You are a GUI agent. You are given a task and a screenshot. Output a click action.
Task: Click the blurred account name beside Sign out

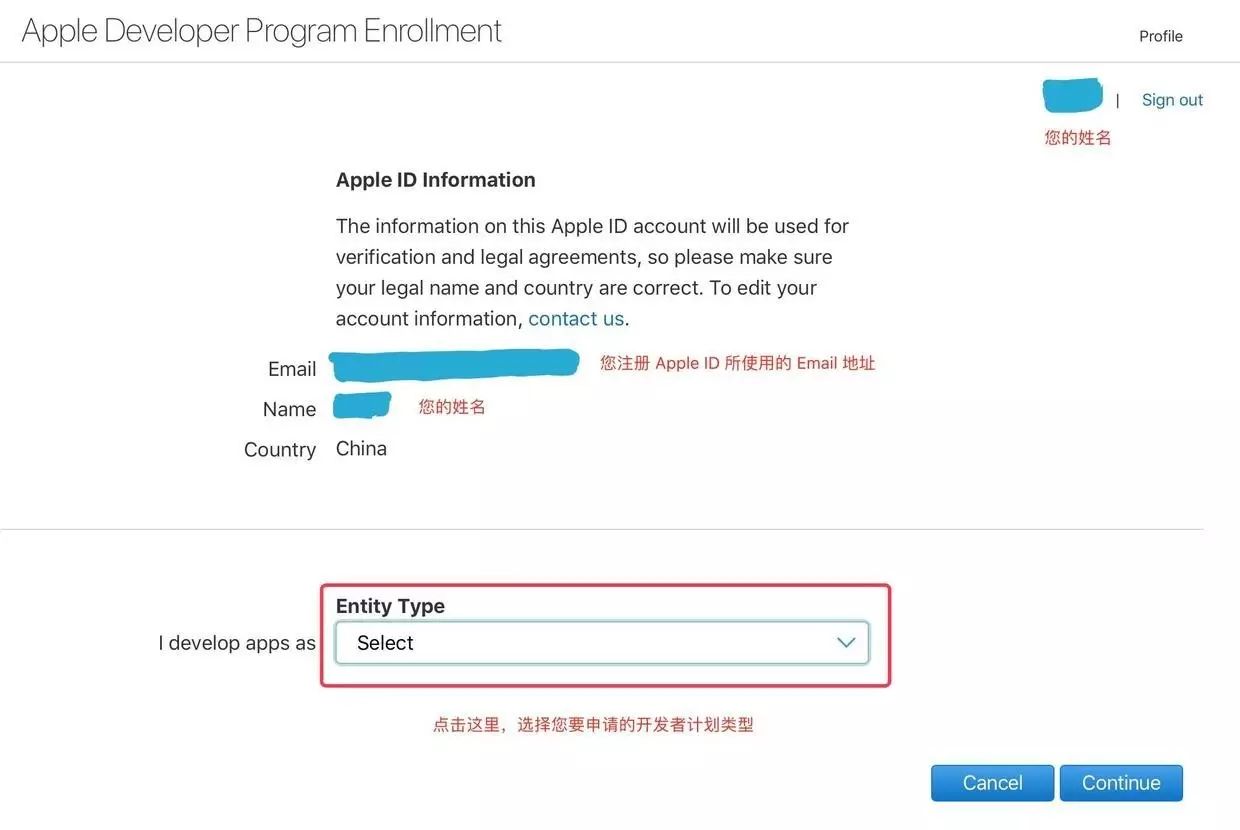[1072, 95]
